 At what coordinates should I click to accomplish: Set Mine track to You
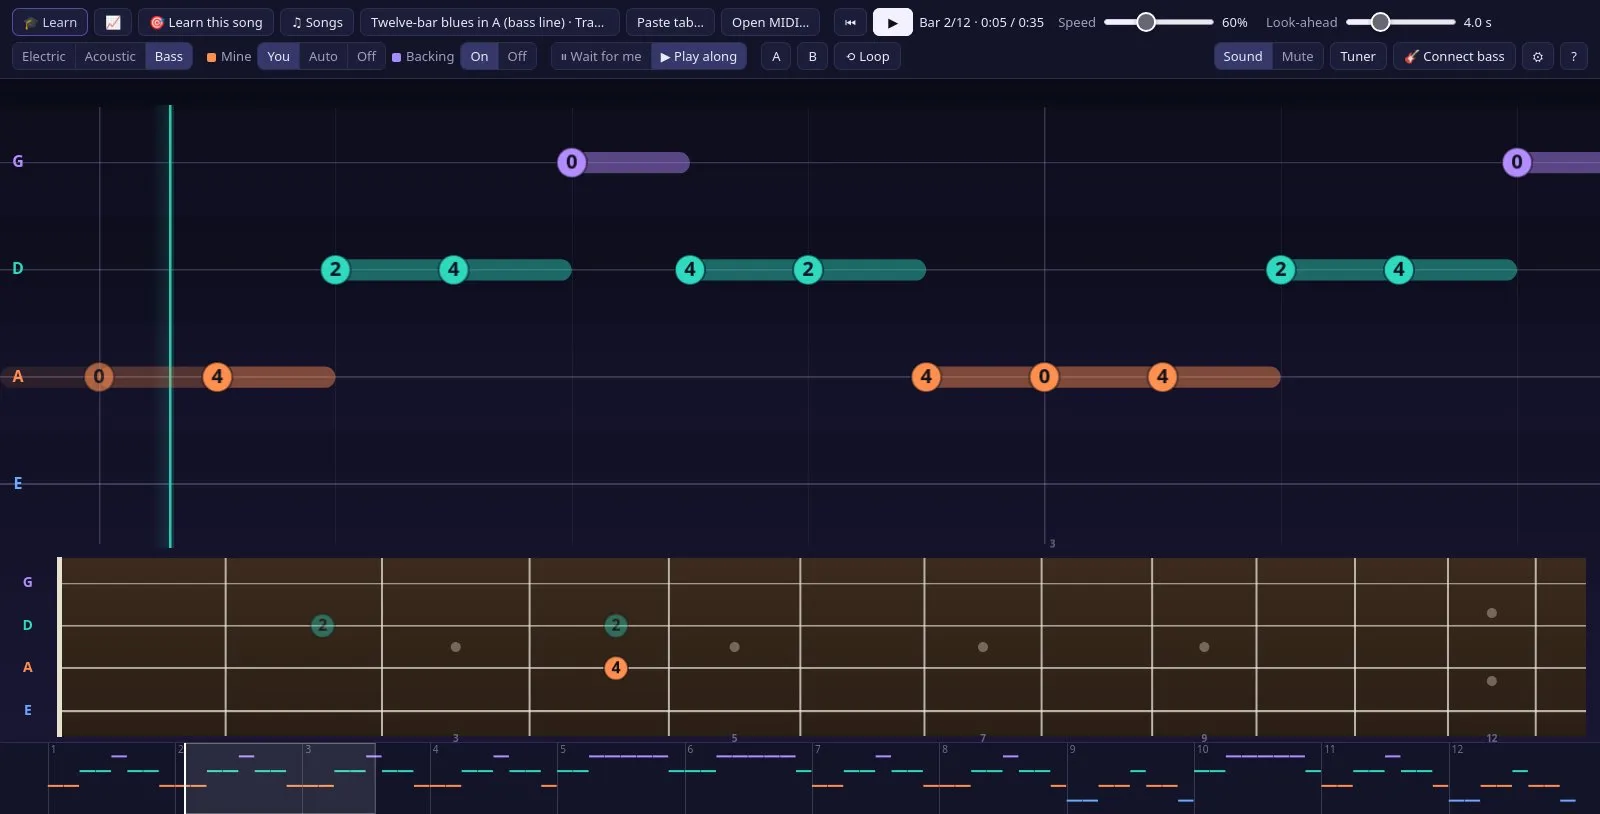278,56
